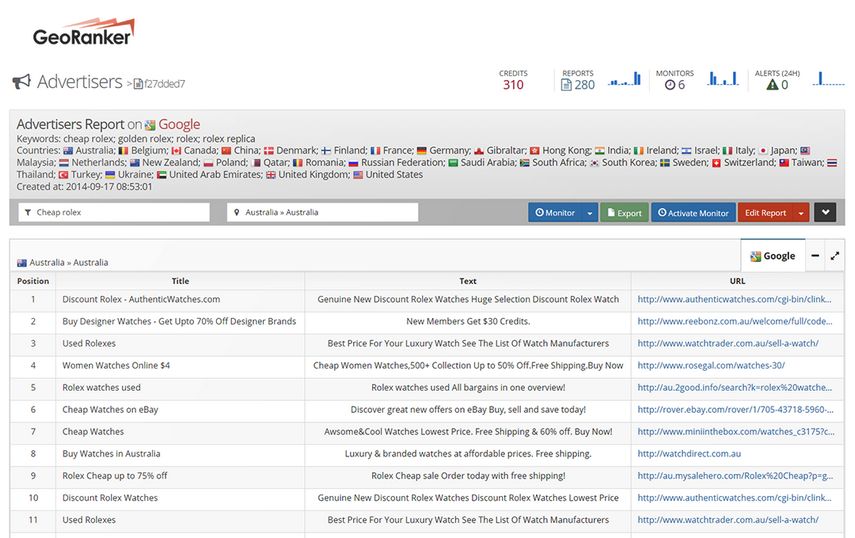Select text 'Rolex watches used All bargains in one overview!'
Image resolution: width=855 pixels, height=538 pixels.
tap(468, 388)
